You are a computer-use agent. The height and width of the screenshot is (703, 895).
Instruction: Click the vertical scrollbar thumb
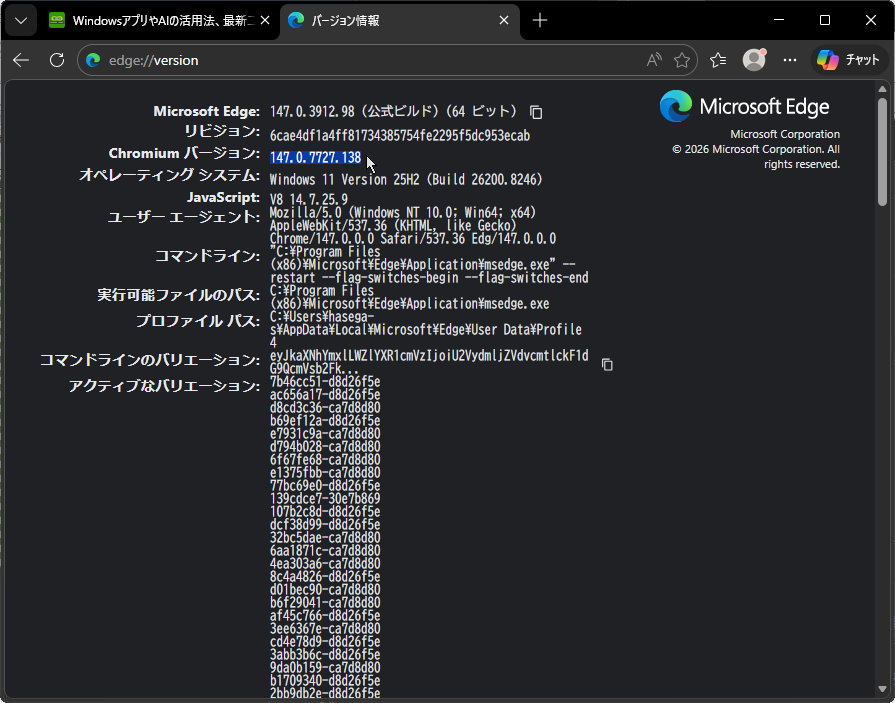point(882,151)
